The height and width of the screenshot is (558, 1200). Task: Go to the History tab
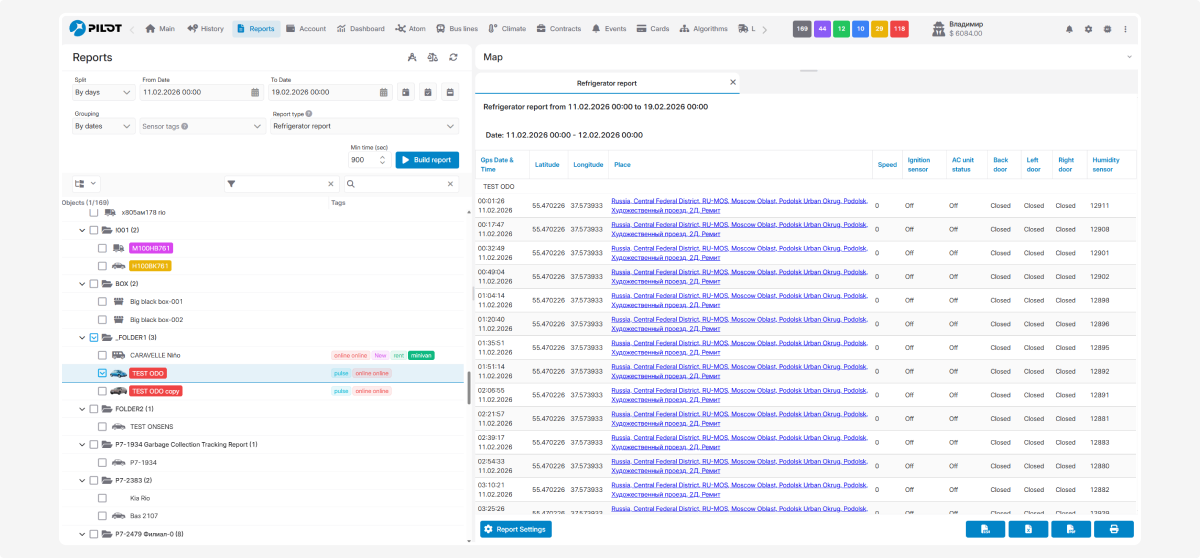205,29
